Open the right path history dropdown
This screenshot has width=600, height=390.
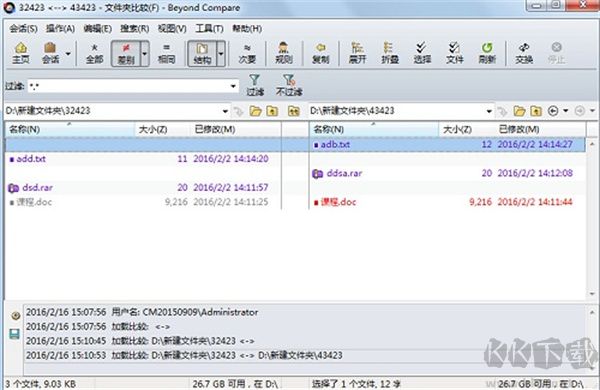click(x=489, y=111)
